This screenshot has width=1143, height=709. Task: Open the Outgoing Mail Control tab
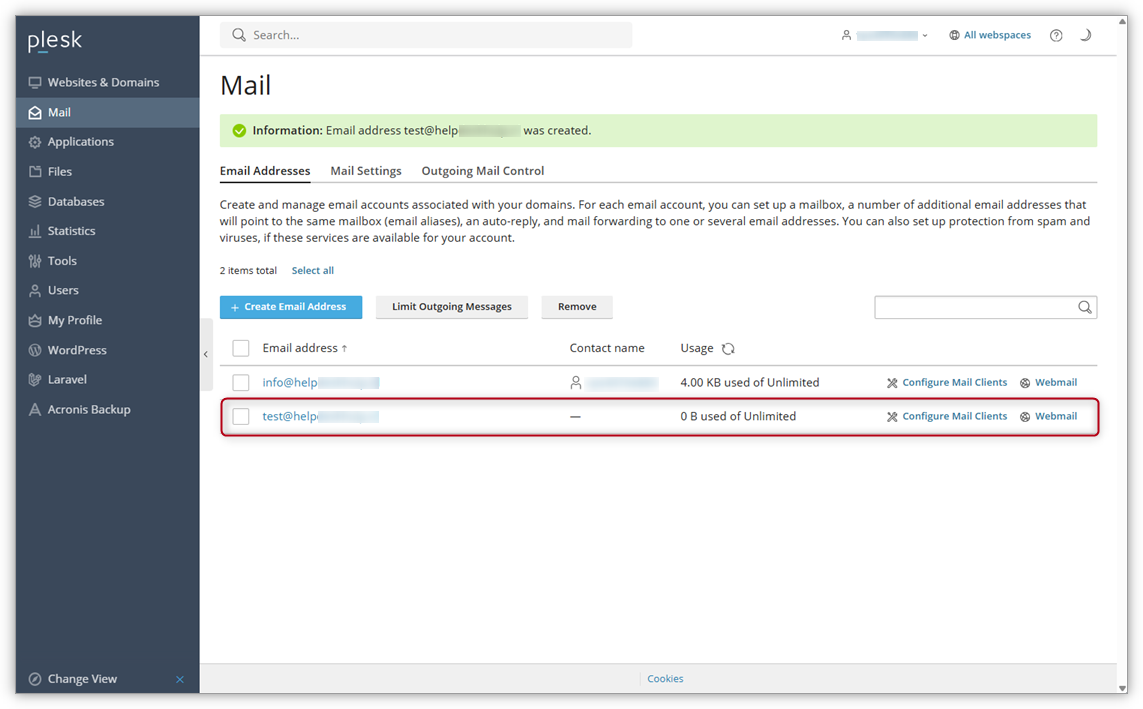tap(482, 170)
